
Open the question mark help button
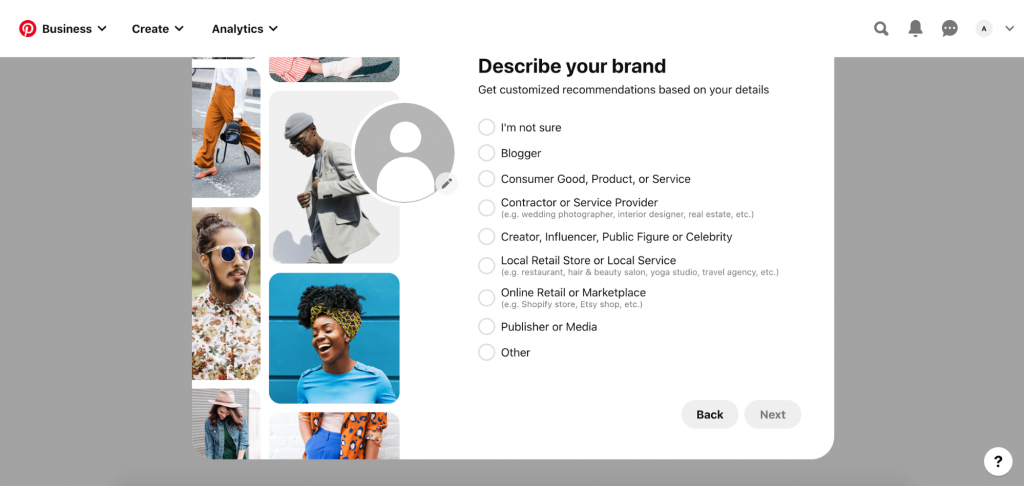coord(998,461)
